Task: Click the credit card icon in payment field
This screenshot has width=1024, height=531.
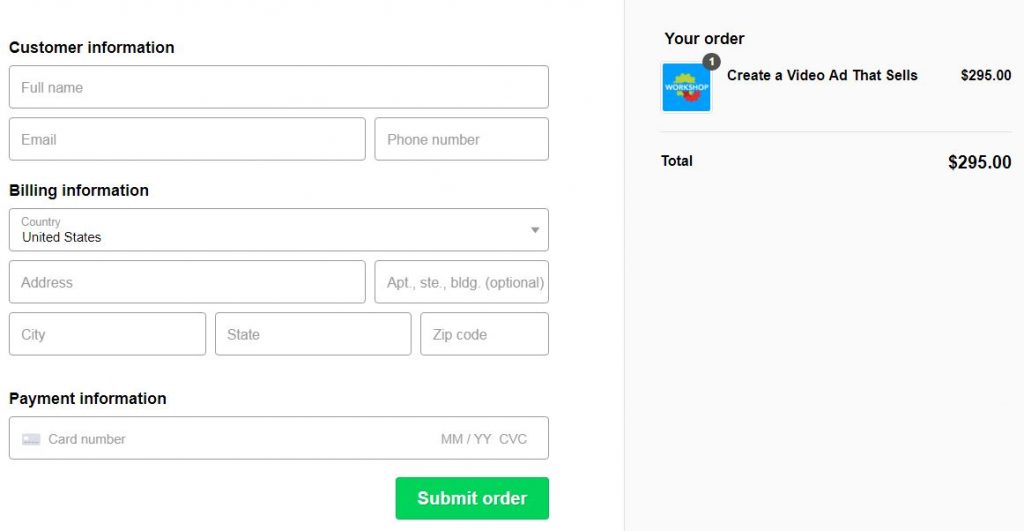Action: 31,439
